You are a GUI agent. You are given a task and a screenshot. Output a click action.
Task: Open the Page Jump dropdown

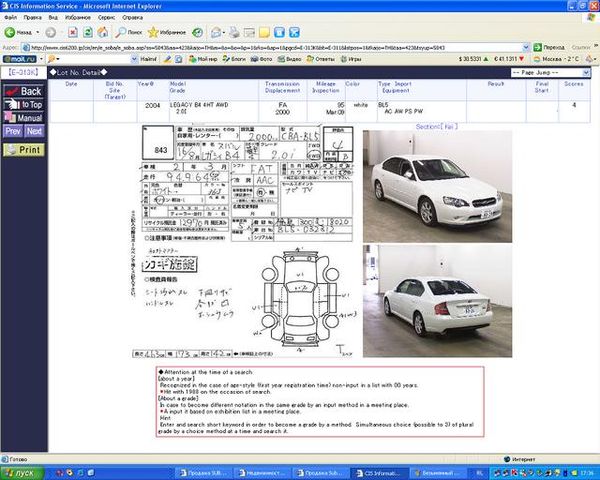tap(550, 73)
